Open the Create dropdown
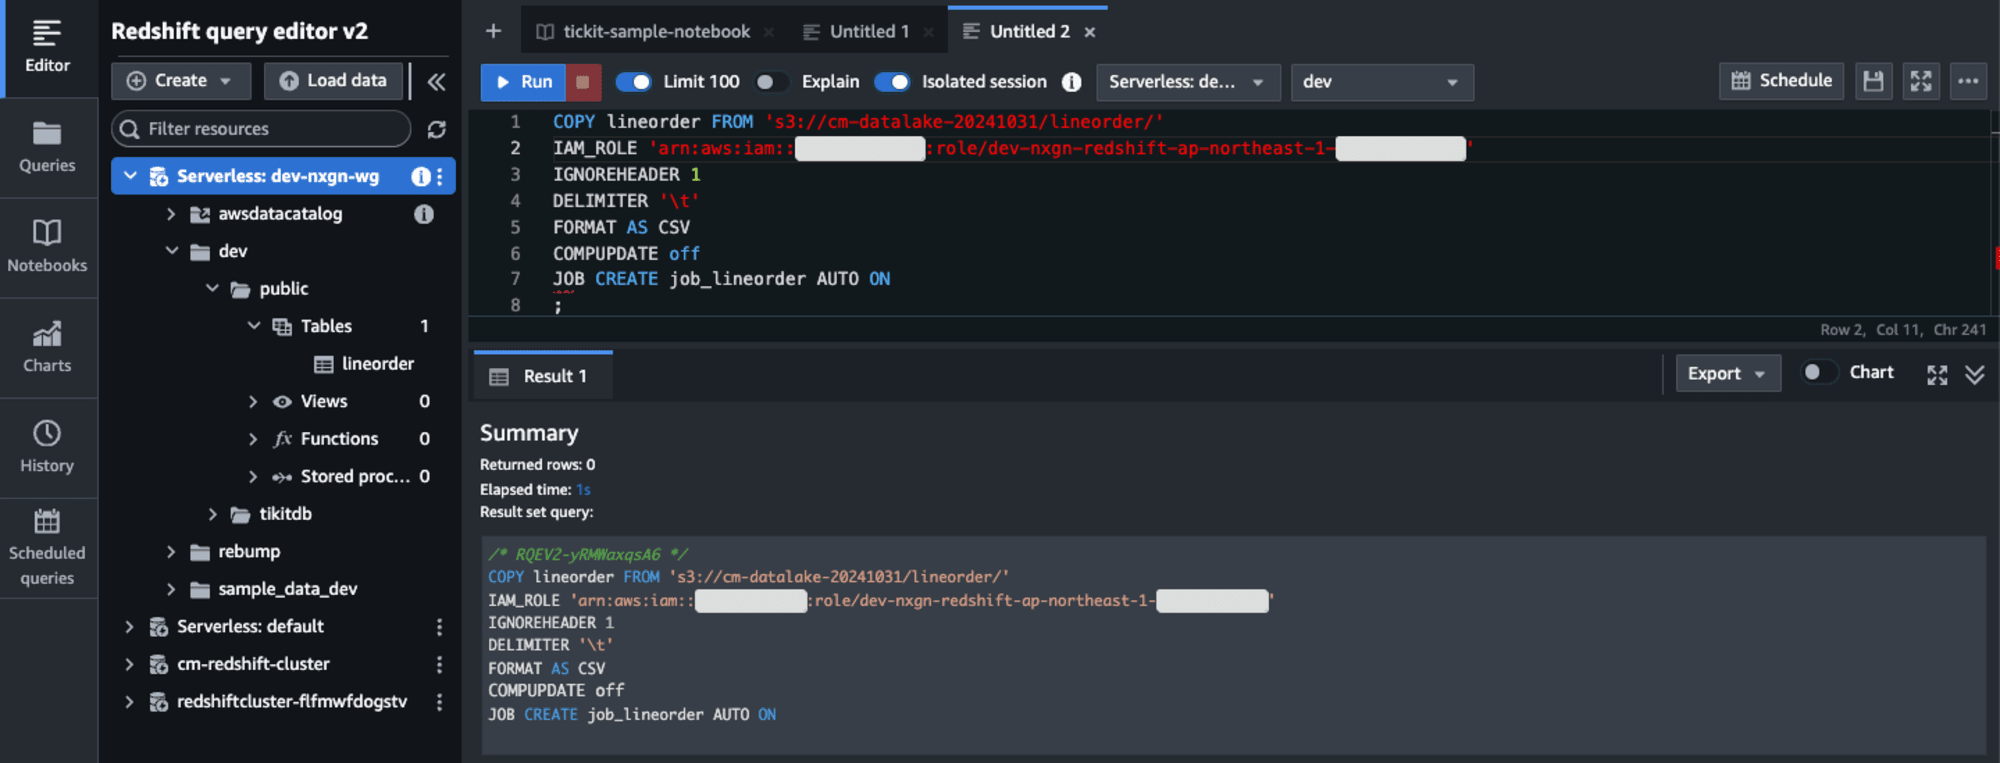2000x763 pixels. click(x=179, y=81)
